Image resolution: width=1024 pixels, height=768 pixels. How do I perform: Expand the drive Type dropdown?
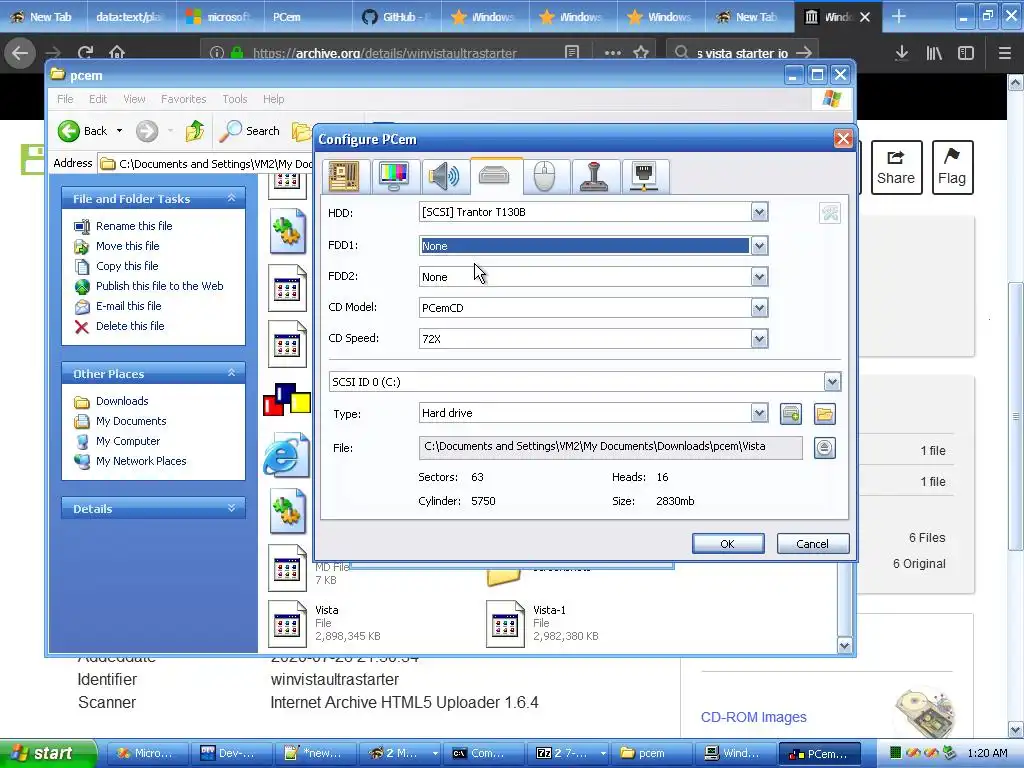pyautogui.click(x=759, y=413)
